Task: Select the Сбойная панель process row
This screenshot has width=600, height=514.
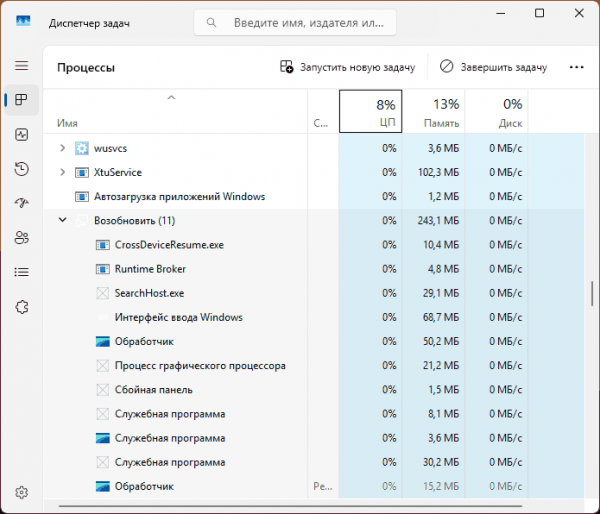Action: [x=314, y=390]
